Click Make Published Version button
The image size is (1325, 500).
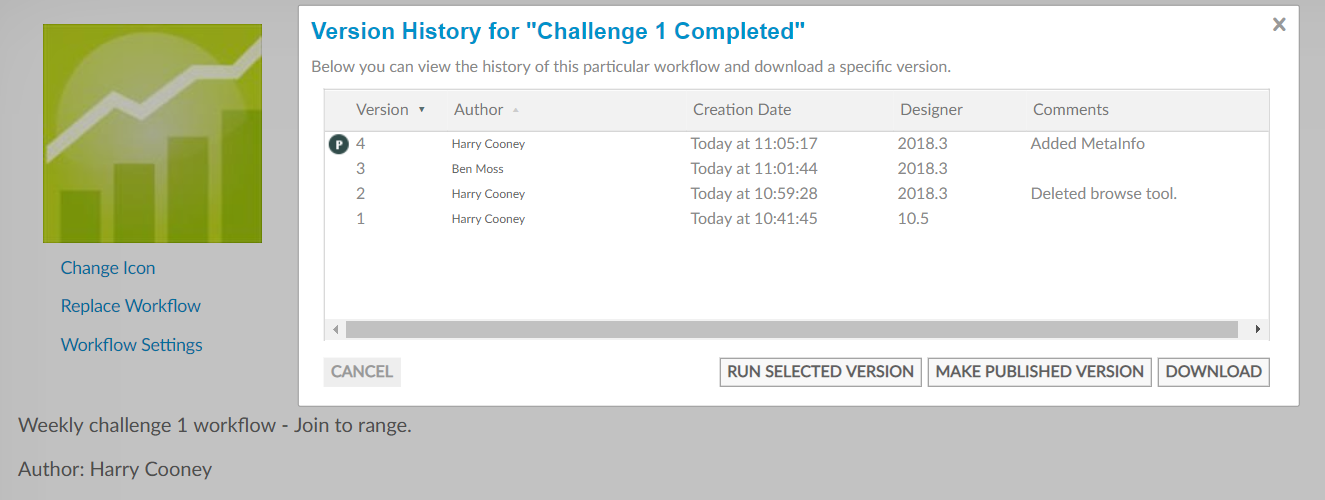[x=1040, y=372]
